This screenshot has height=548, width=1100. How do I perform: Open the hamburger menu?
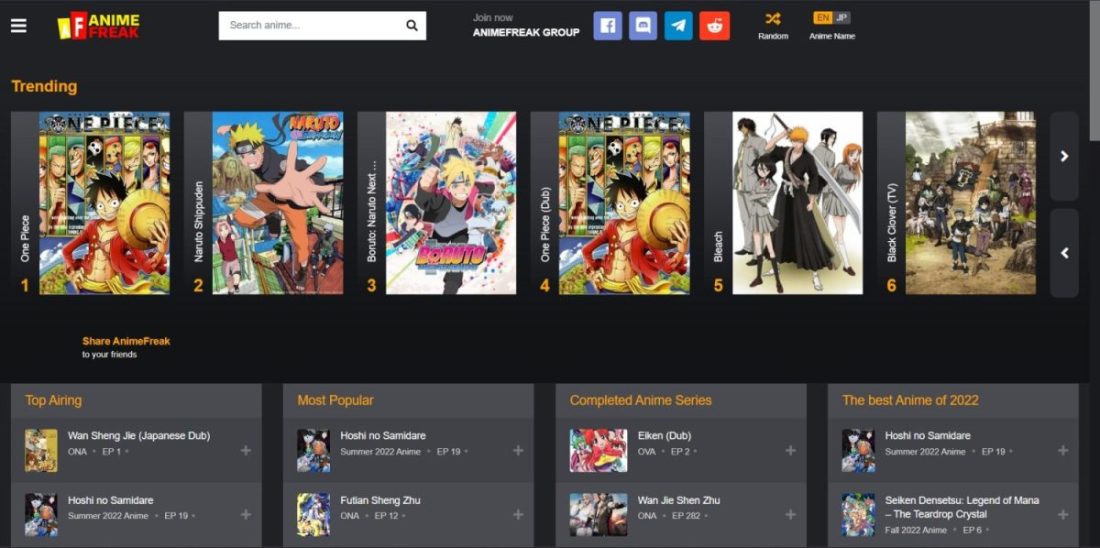pyautogui.click(x=18, y=26)
